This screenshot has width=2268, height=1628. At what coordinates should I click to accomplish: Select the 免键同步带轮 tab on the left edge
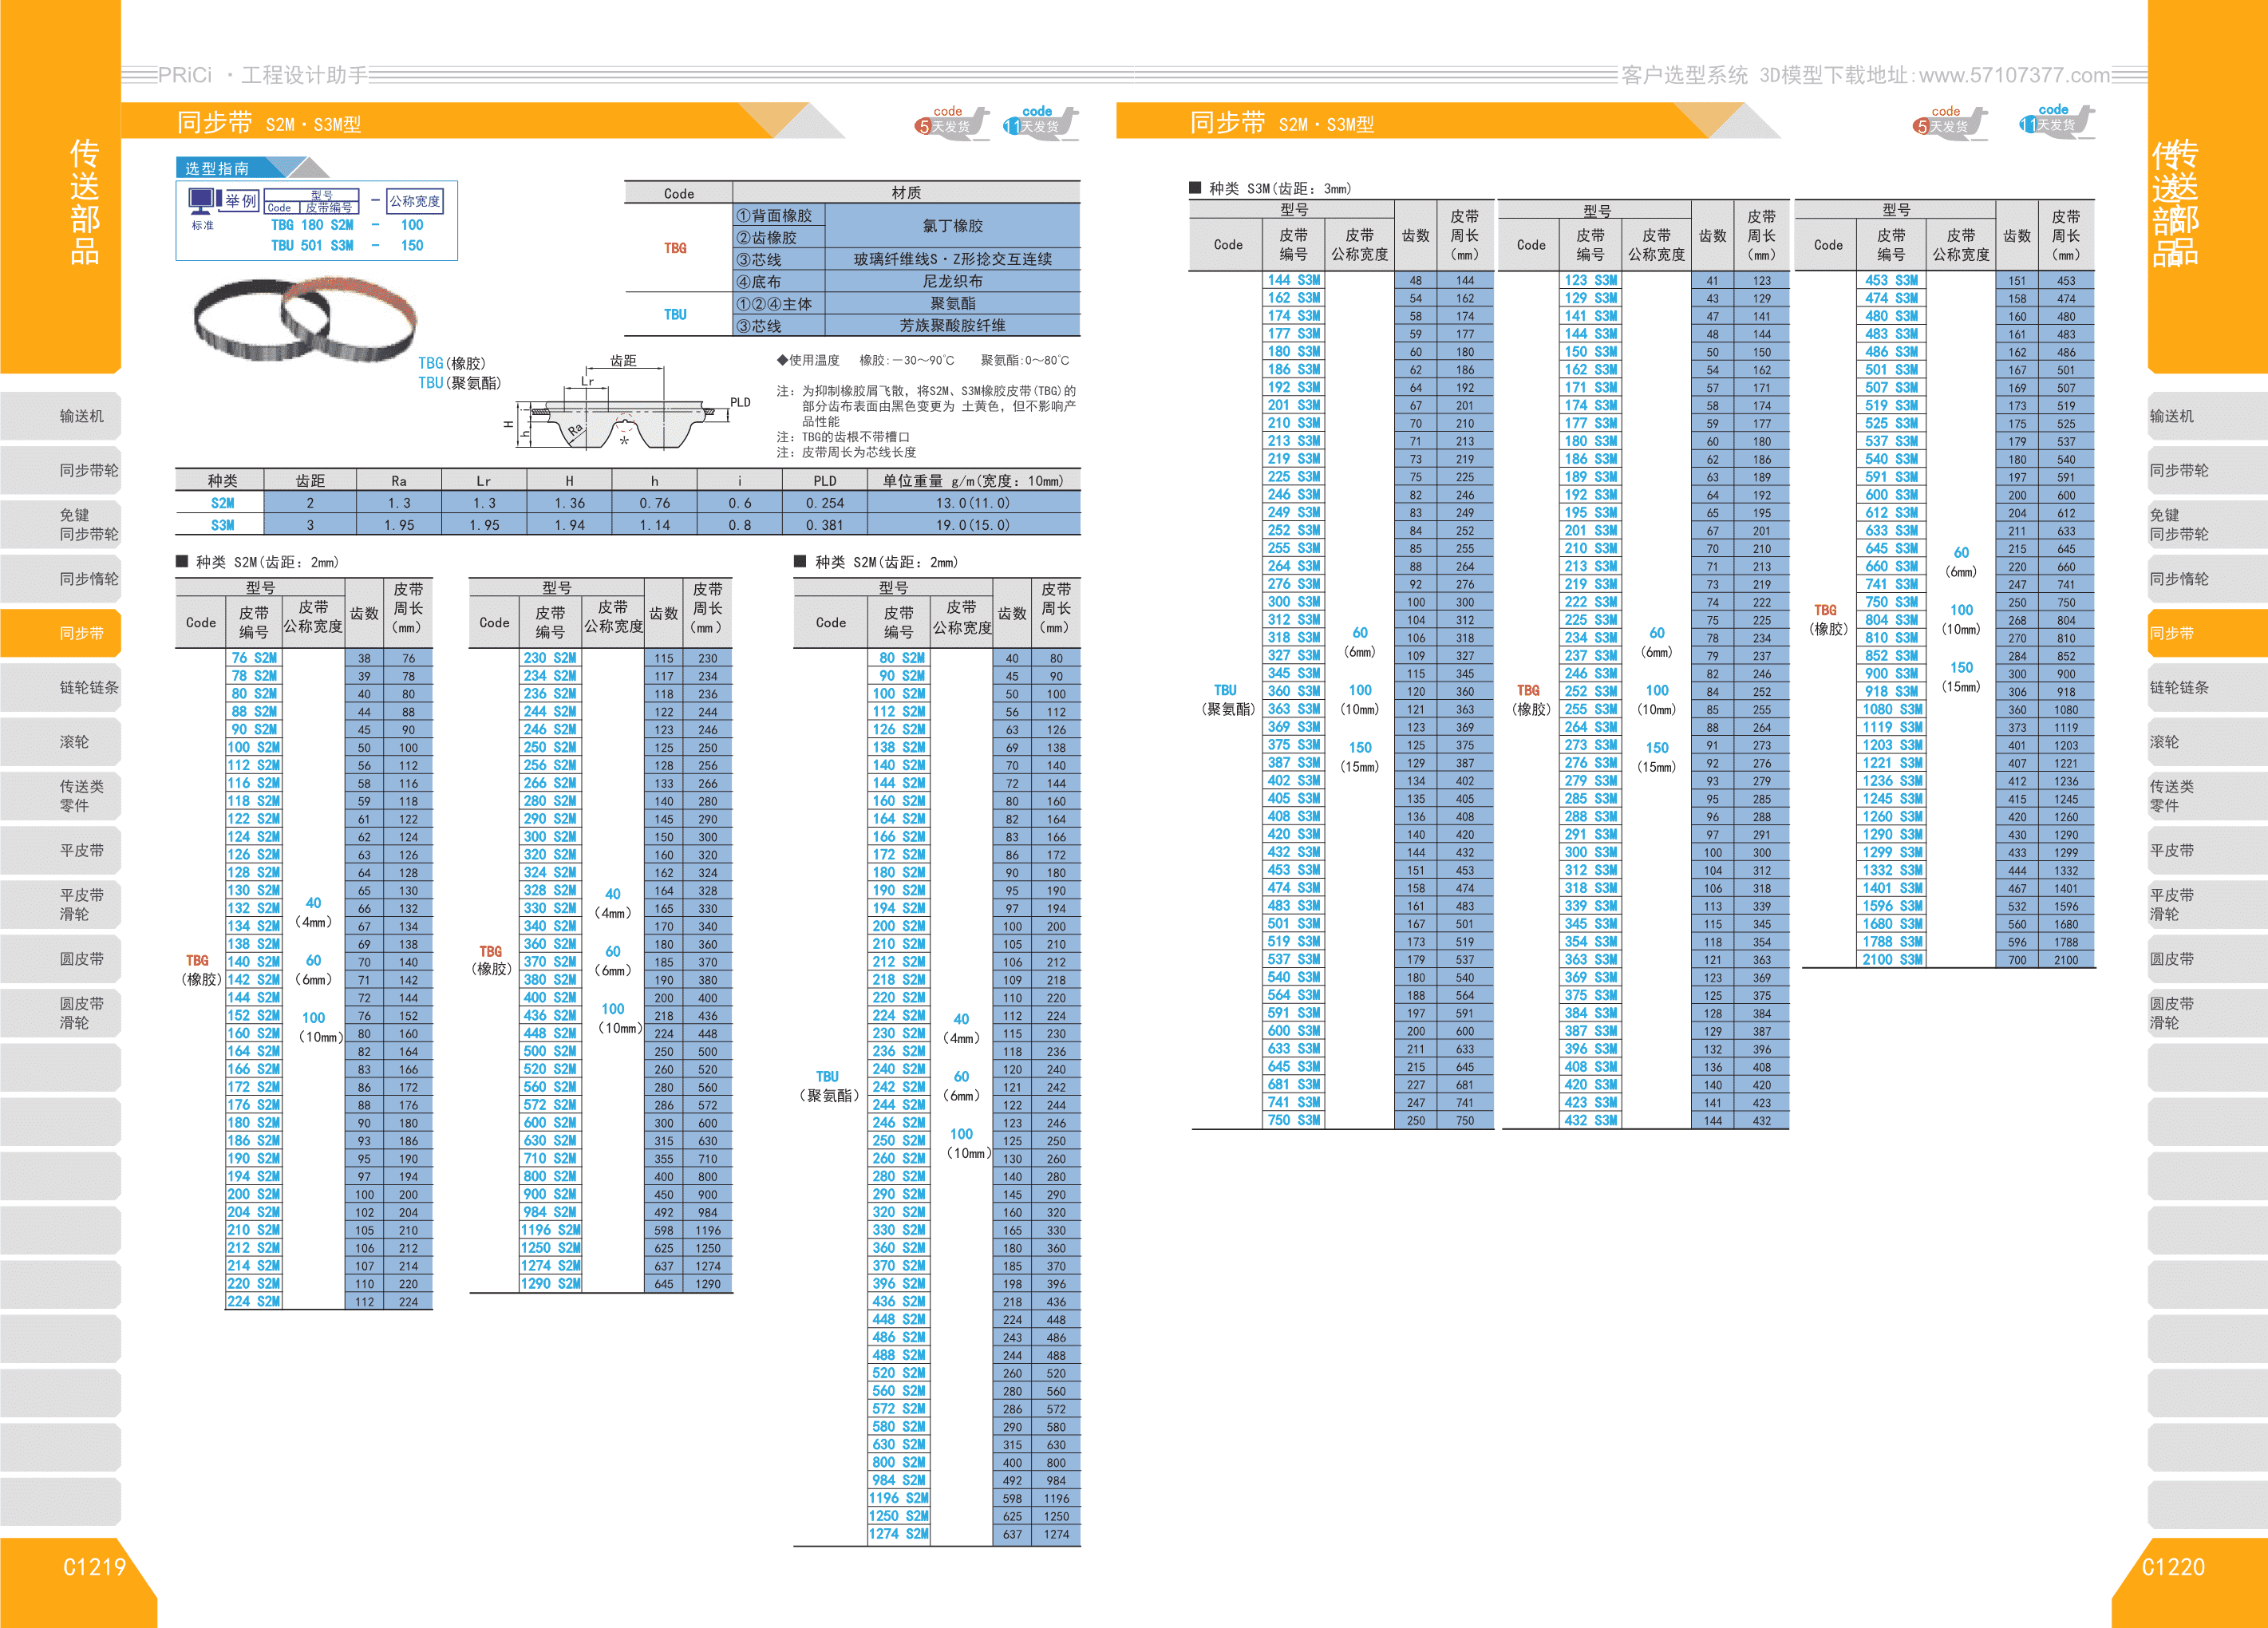[x=61, y=524]
